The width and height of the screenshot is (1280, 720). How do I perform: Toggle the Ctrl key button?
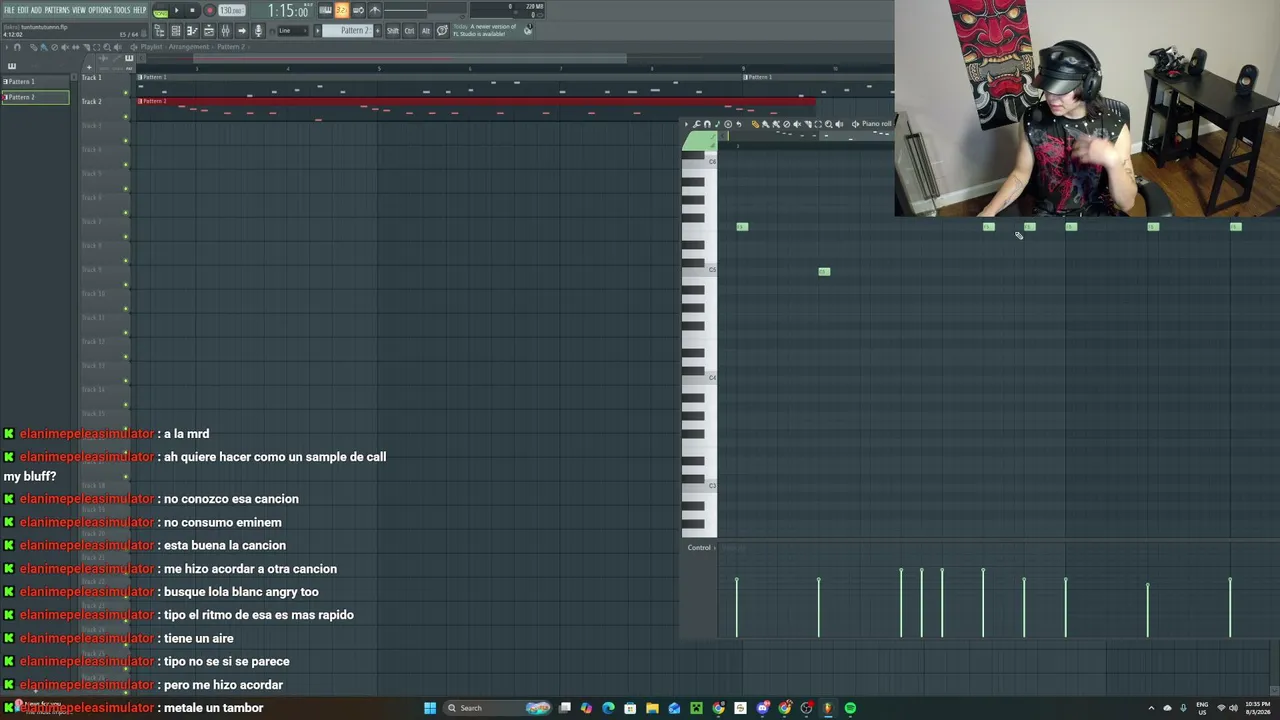click(409, 31)
